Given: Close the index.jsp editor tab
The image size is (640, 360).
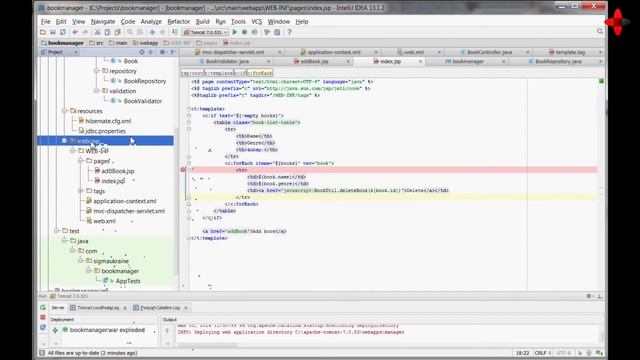Looking at the screenshot, I should pyautogui.click(x=420, y=61).
